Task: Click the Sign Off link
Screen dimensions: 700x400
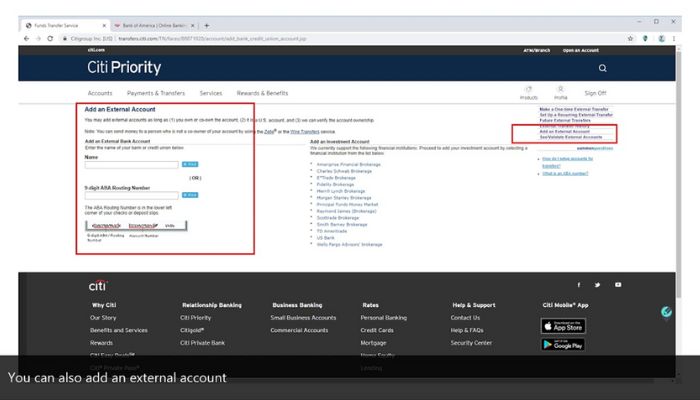Action: click(x=595, y=93)
